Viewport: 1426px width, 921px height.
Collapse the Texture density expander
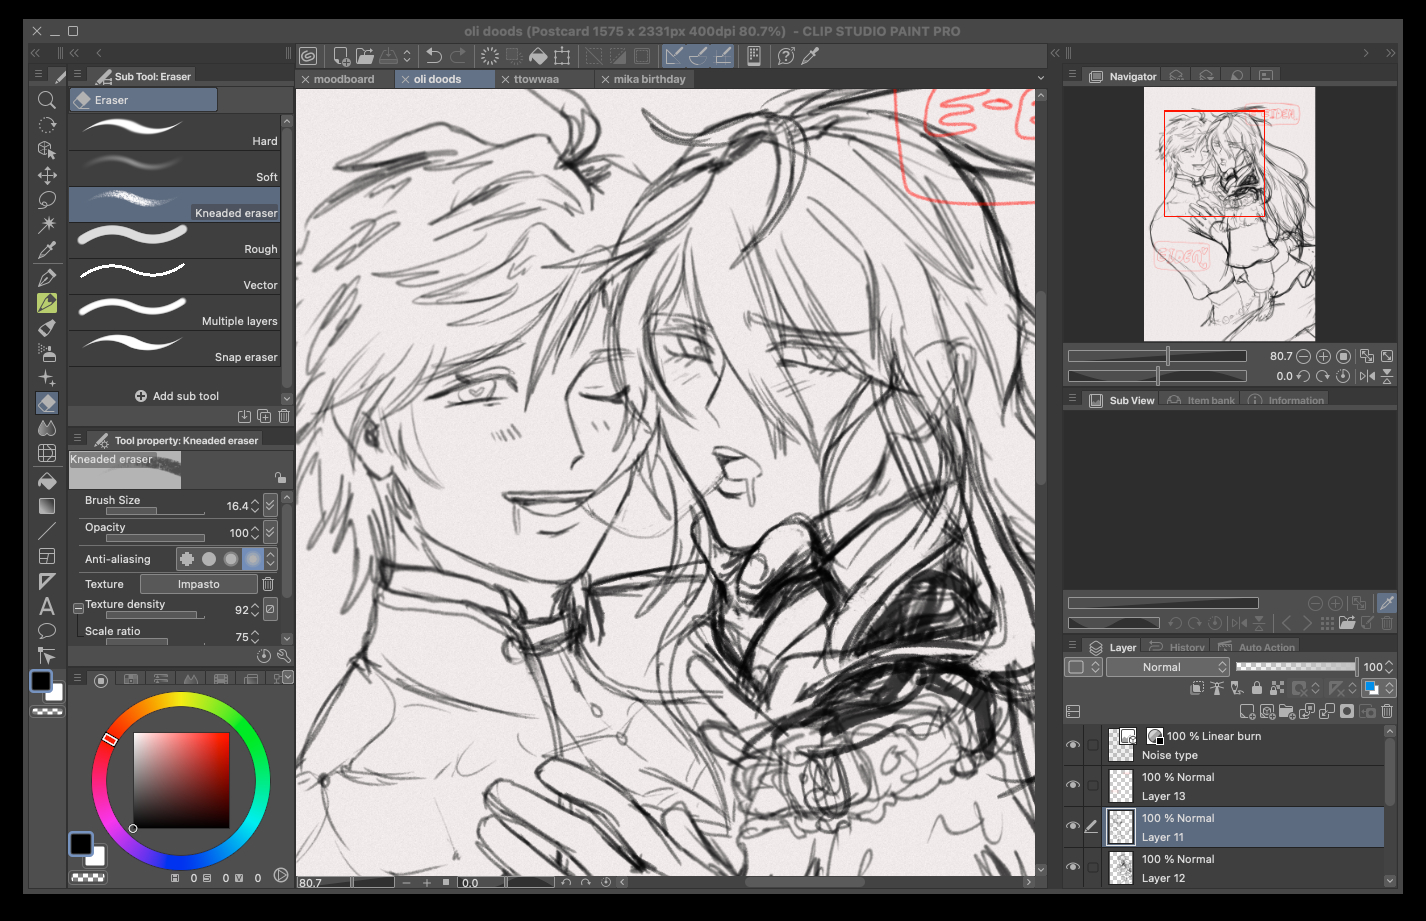click(x=78, y=608)
